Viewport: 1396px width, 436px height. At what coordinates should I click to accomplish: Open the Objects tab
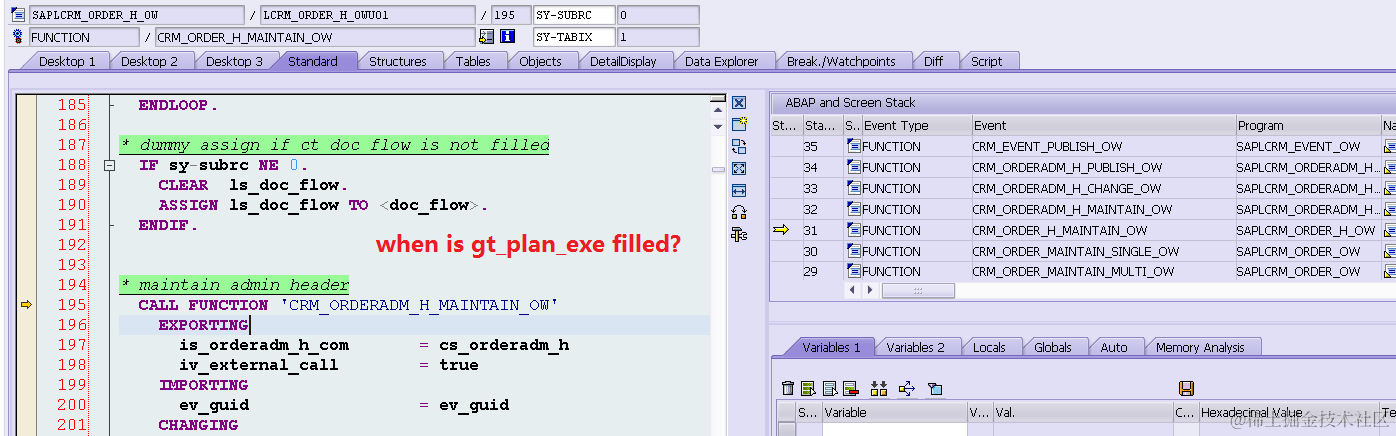[540, 61]
